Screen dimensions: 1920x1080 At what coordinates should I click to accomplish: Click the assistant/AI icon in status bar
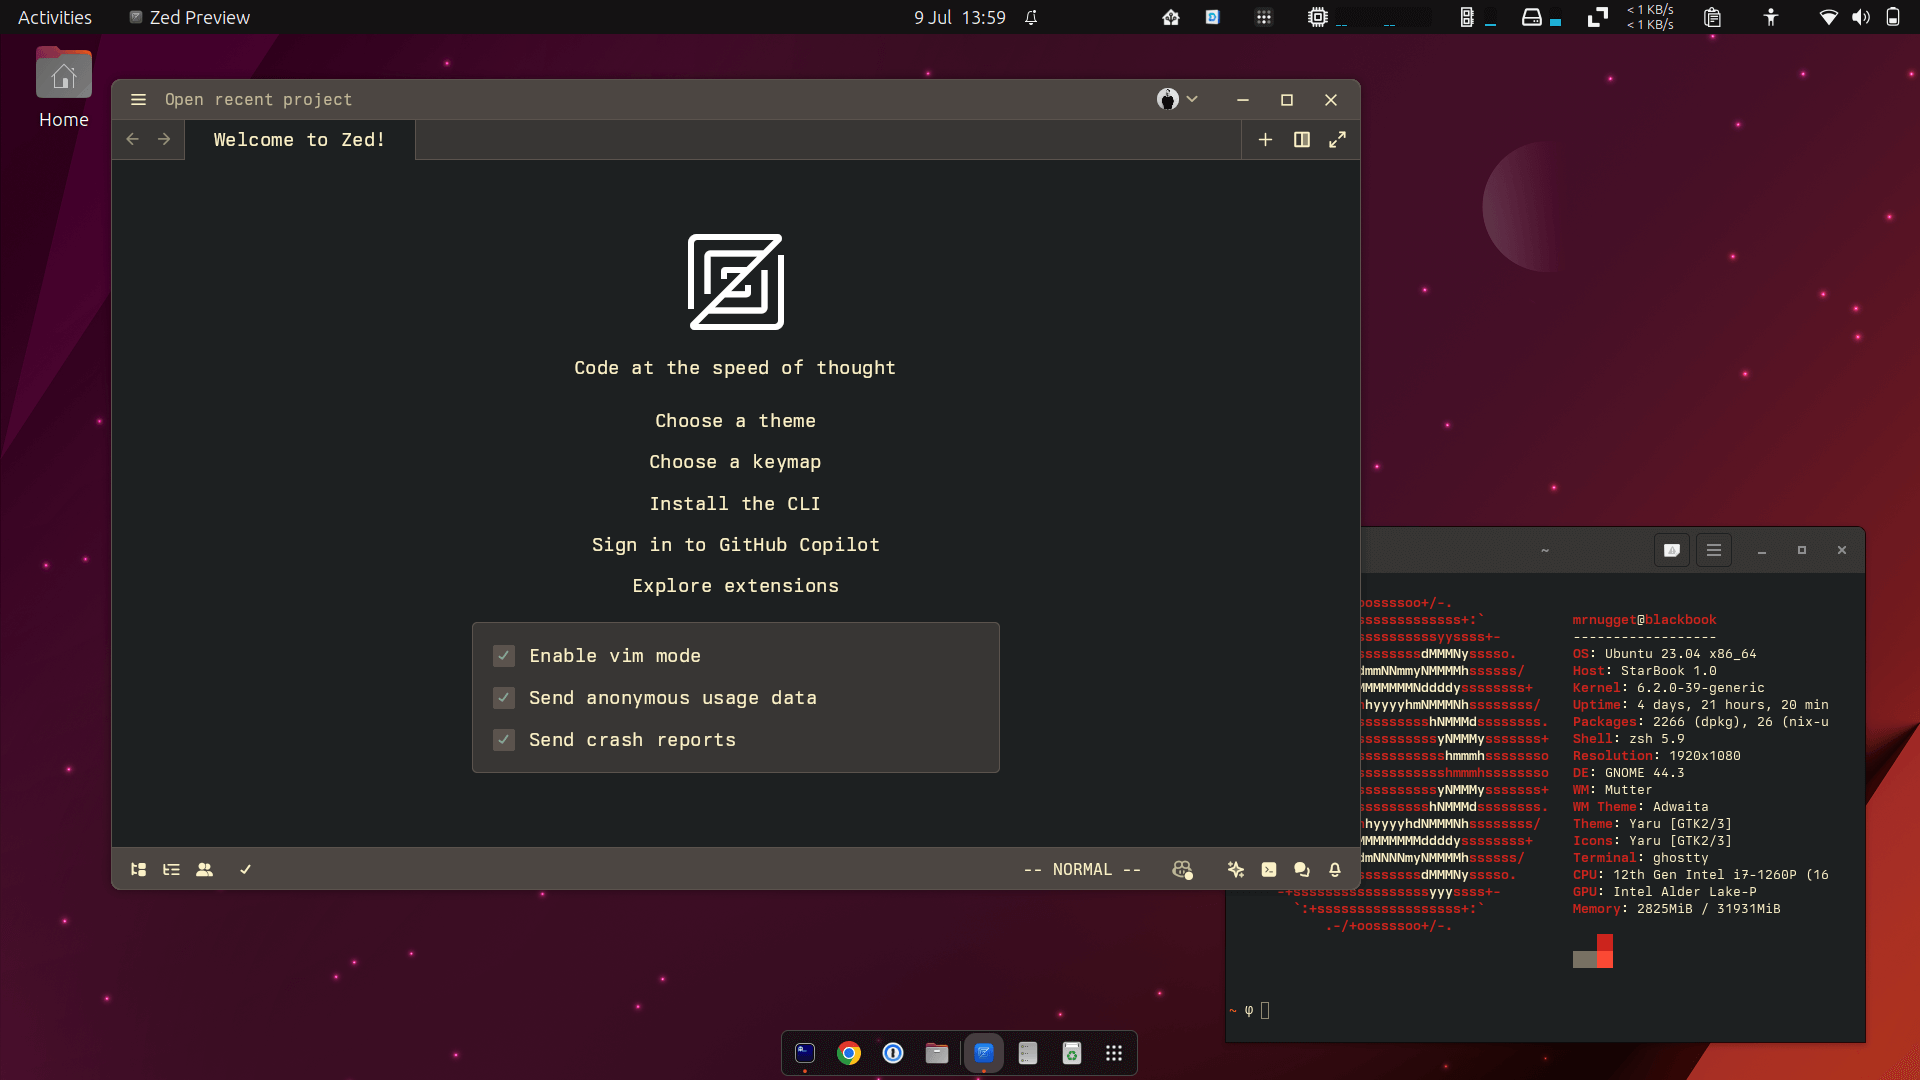(x=1236, y=869)
